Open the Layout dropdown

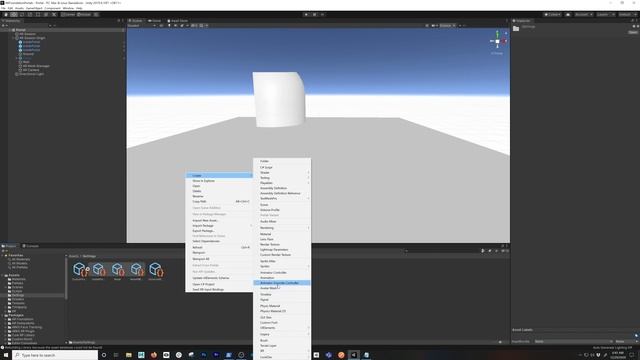click(627, 14)
